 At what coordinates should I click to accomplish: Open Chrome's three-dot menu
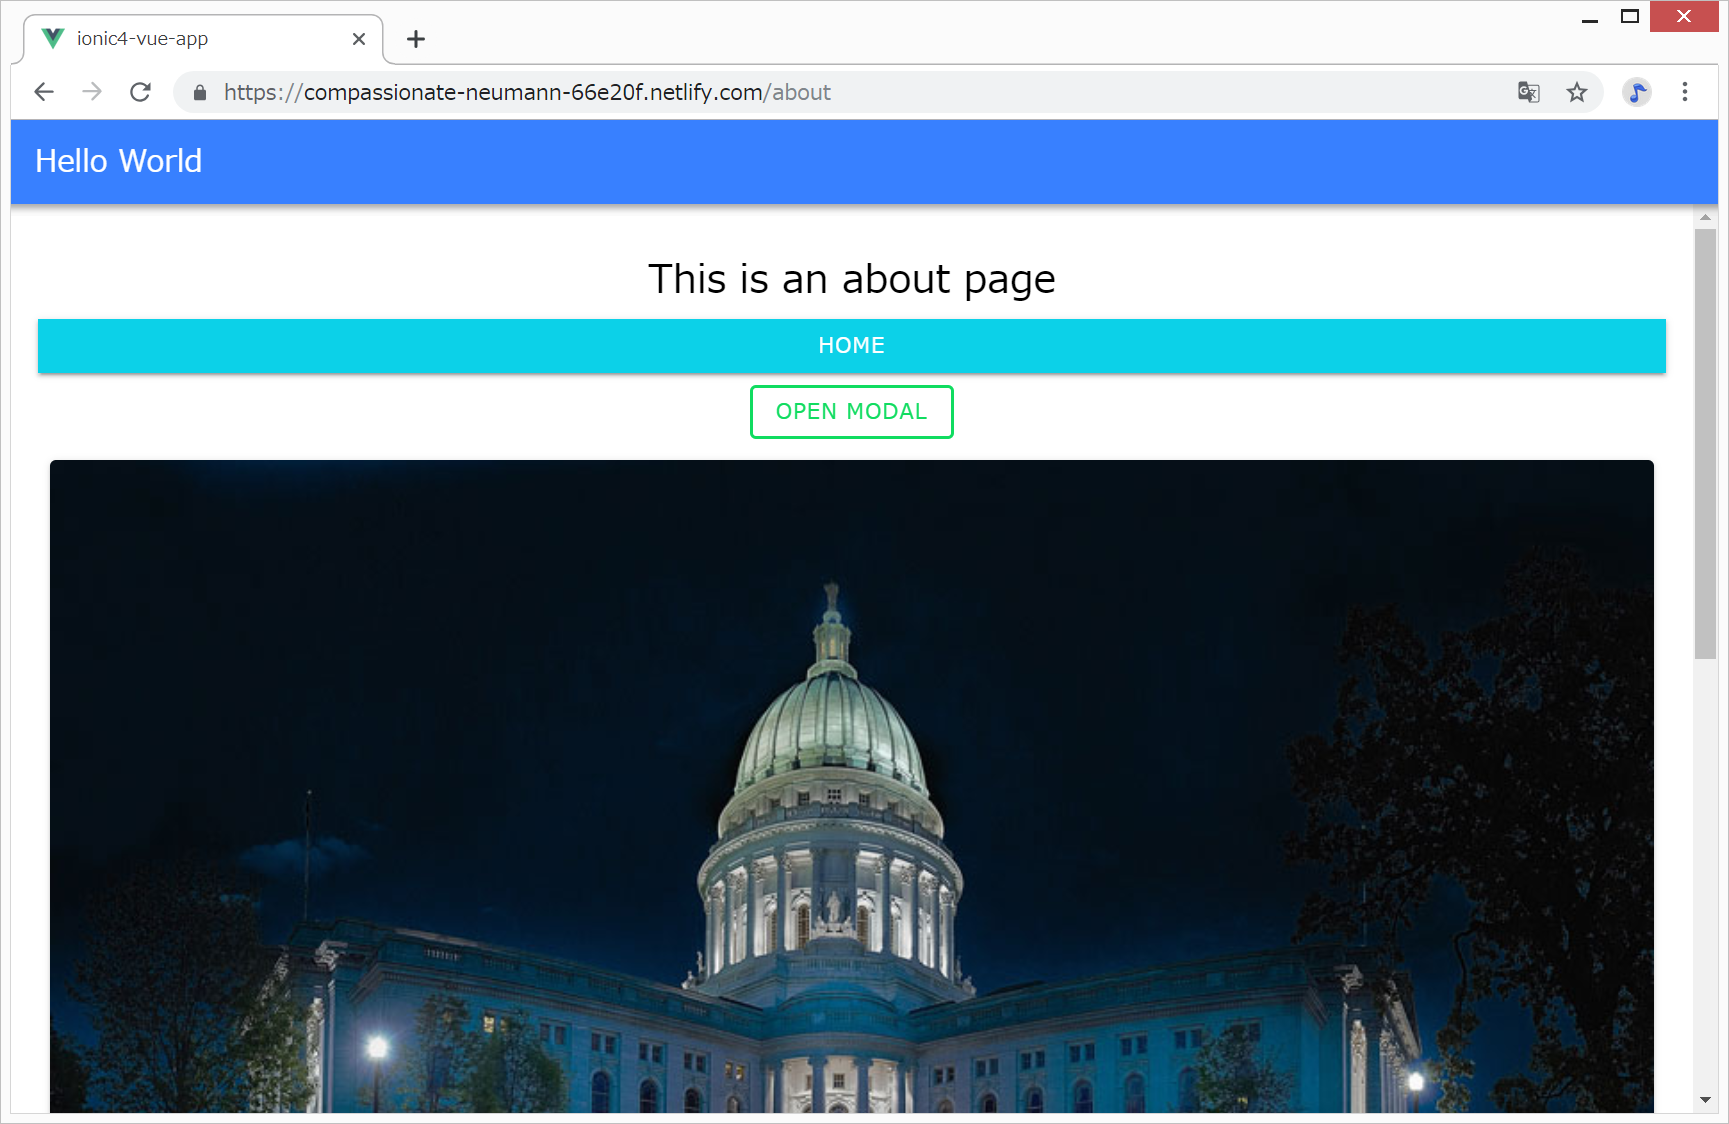[1685, 92]
